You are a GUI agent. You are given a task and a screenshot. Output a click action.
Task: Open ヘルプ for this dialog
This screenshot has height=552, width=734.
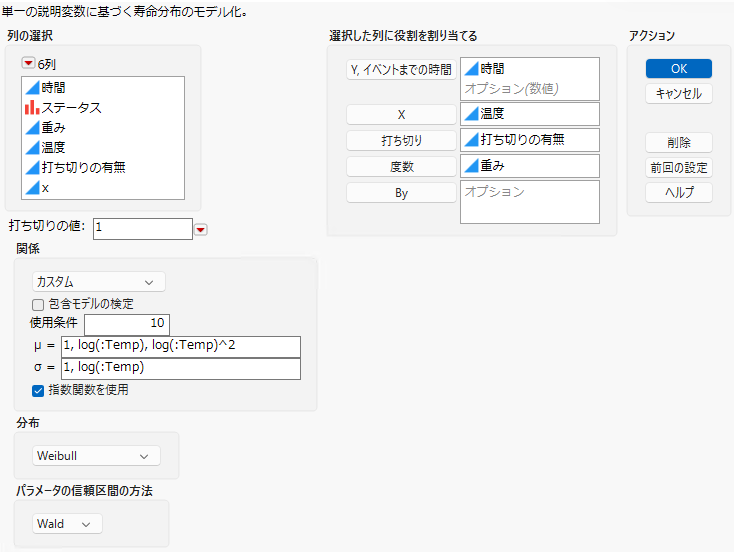tap(679, 192)
